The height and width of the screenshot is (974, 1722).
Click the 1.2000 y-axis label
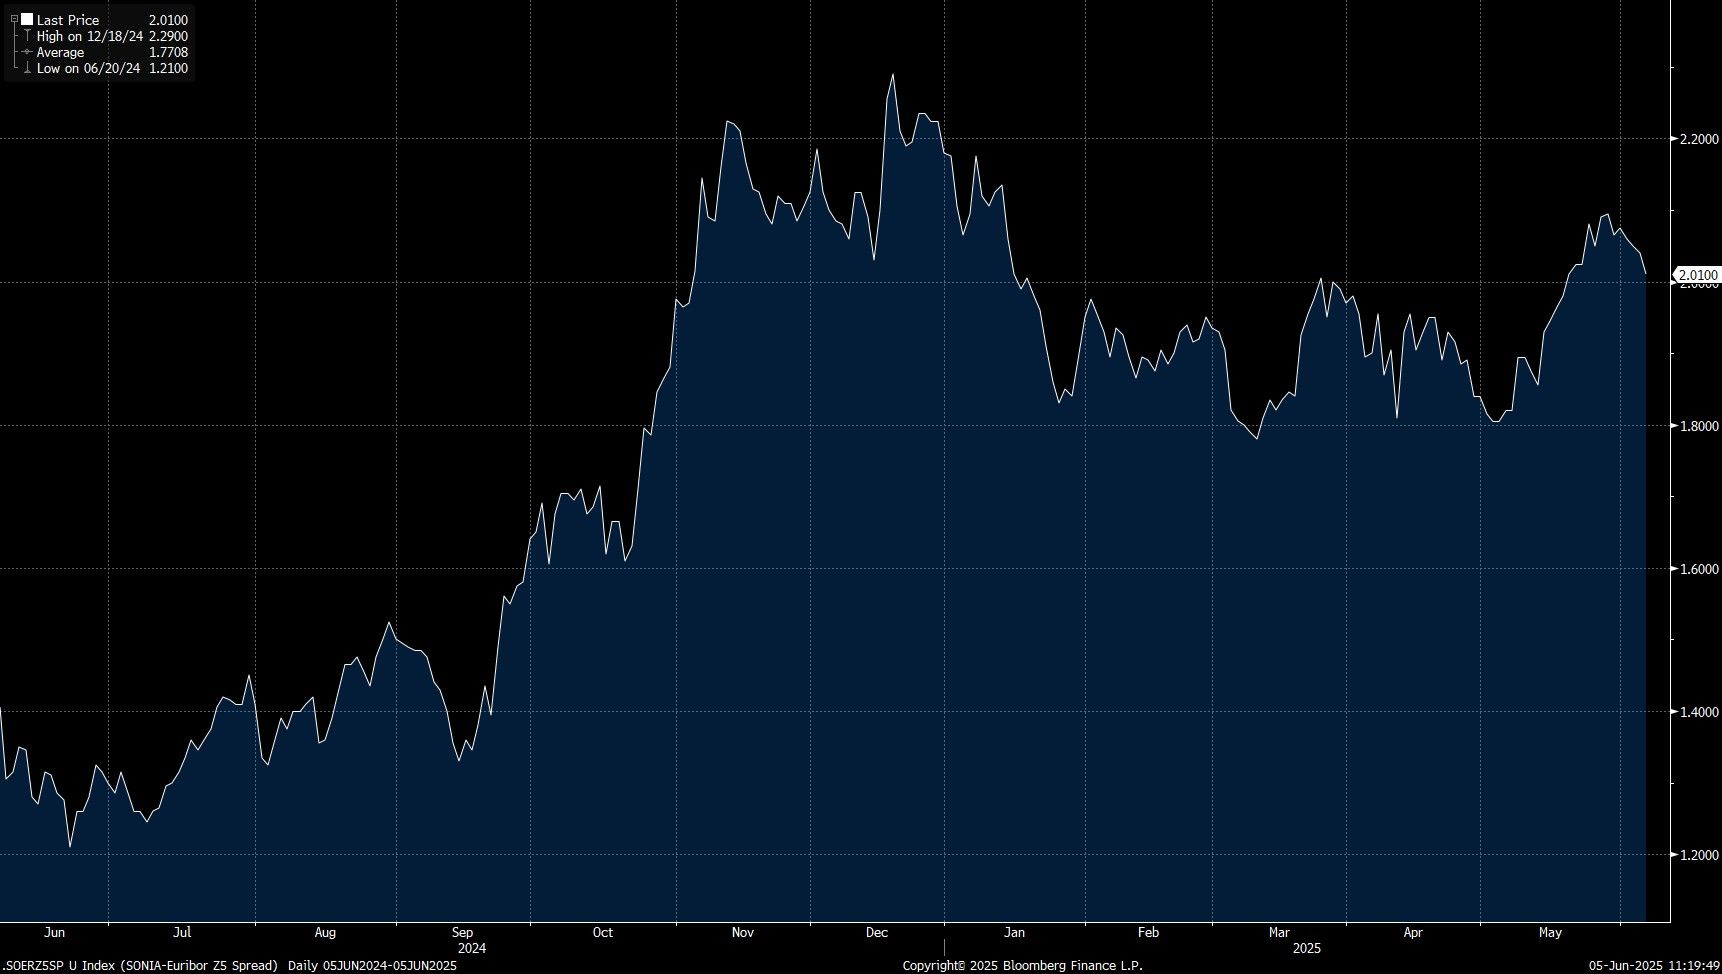coord(1699,855)
